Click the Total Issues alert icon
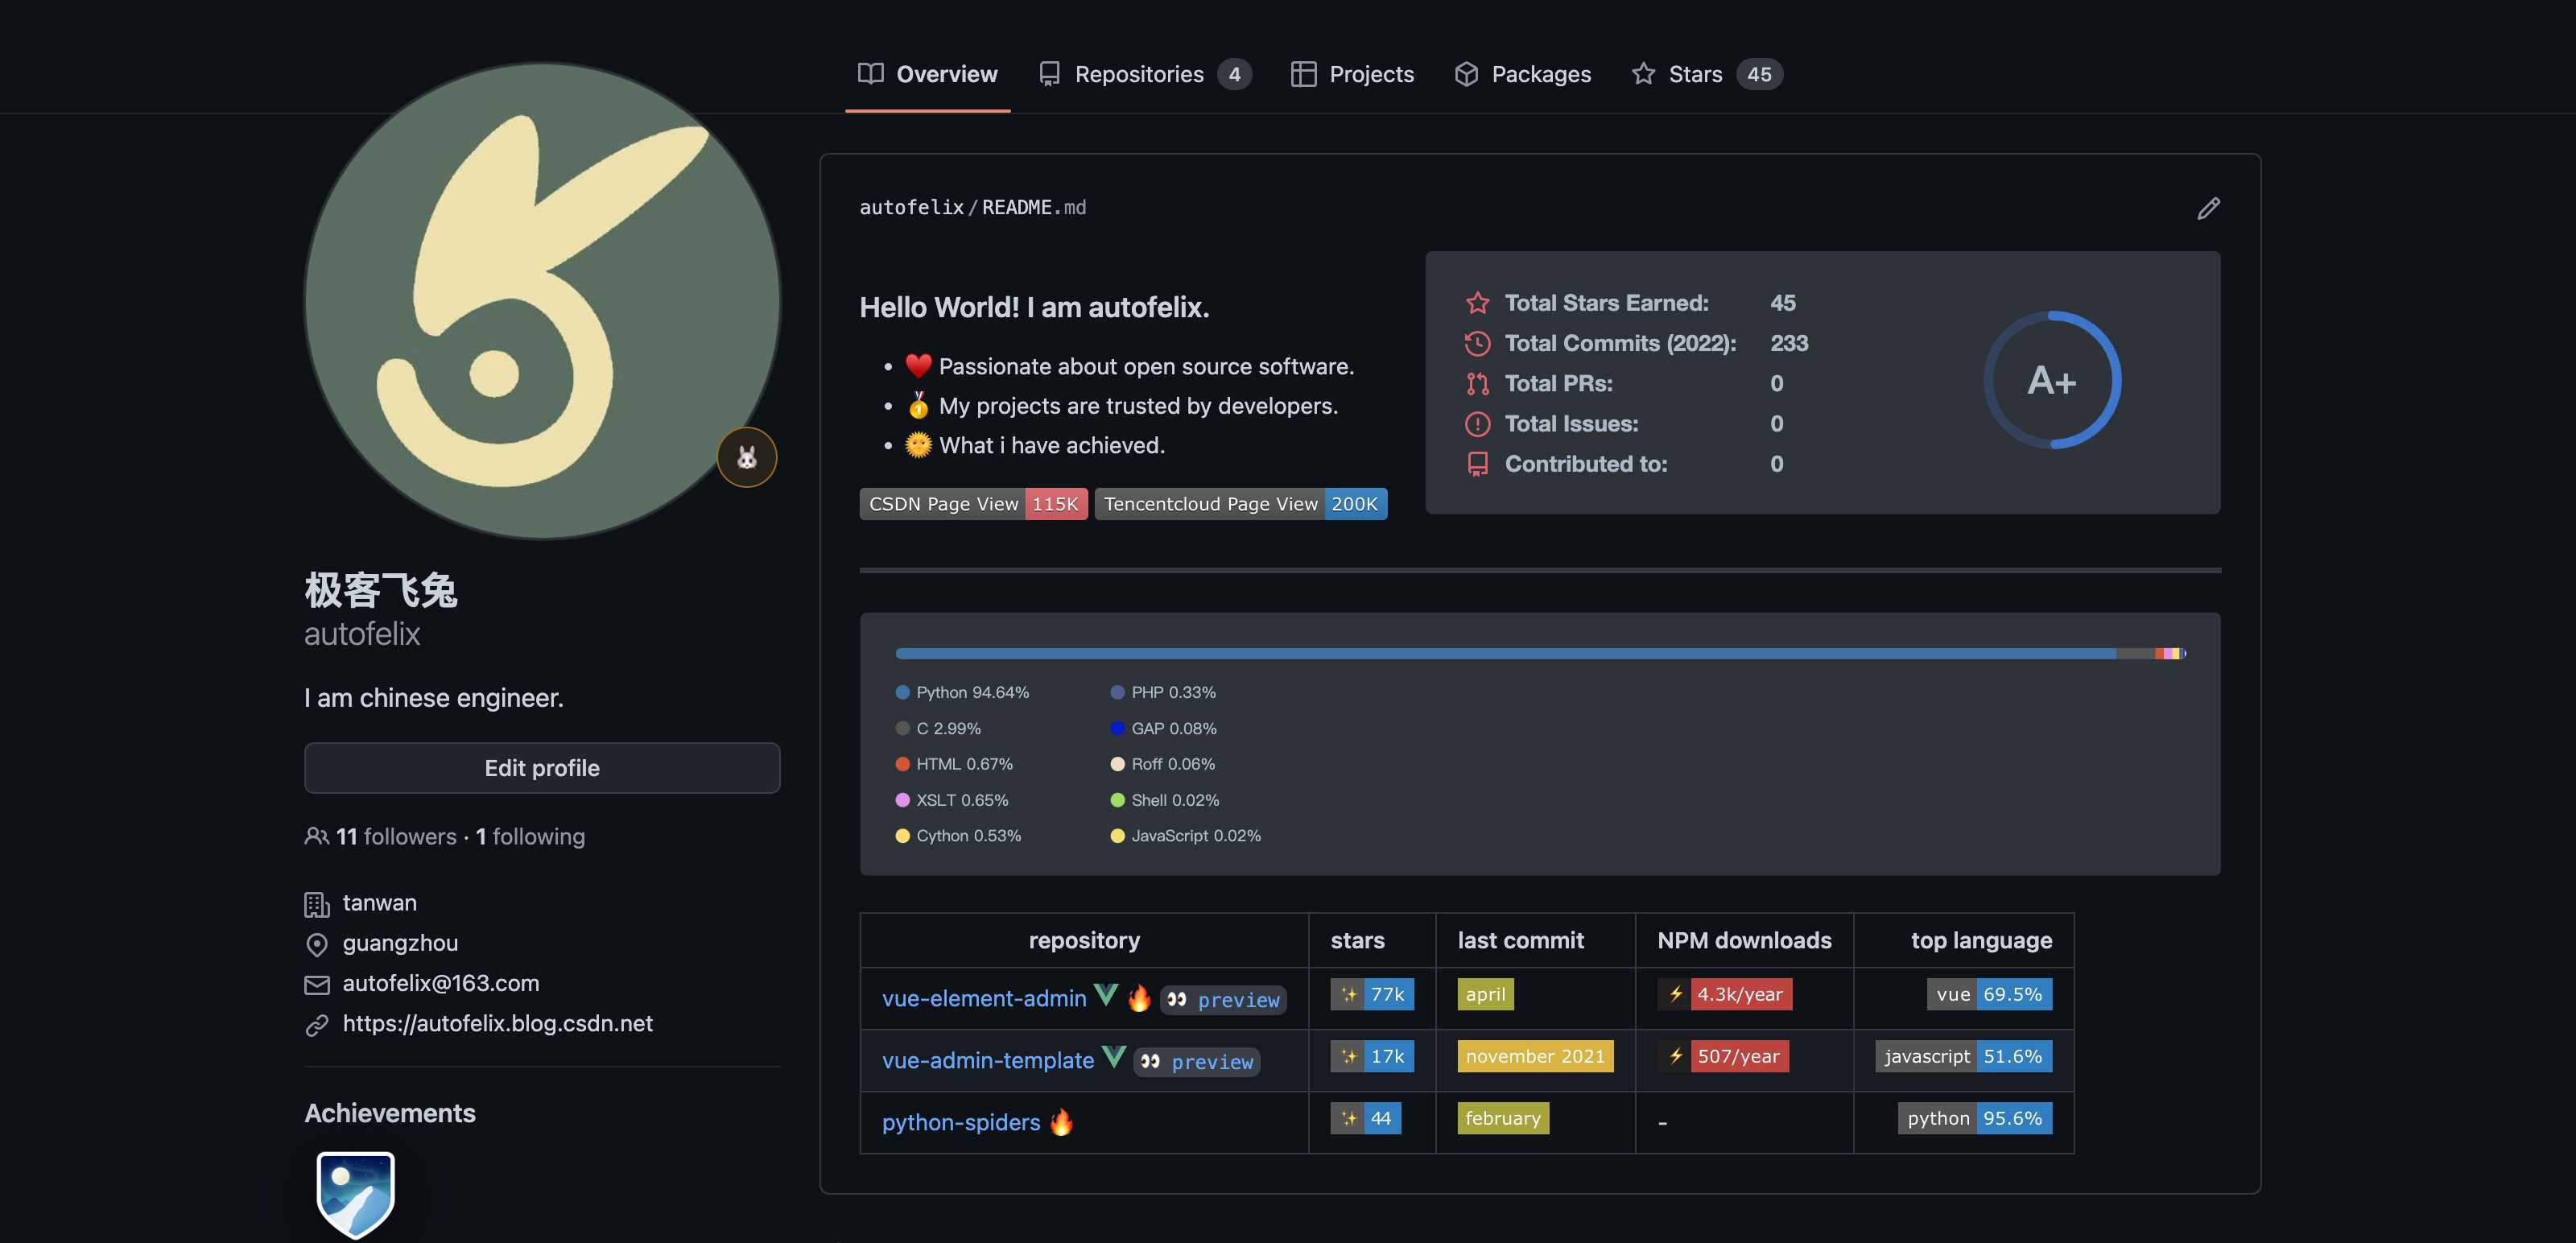Image resolution: width=2576 pixels, height=1243 pixels. click(x=1477, y=424)
